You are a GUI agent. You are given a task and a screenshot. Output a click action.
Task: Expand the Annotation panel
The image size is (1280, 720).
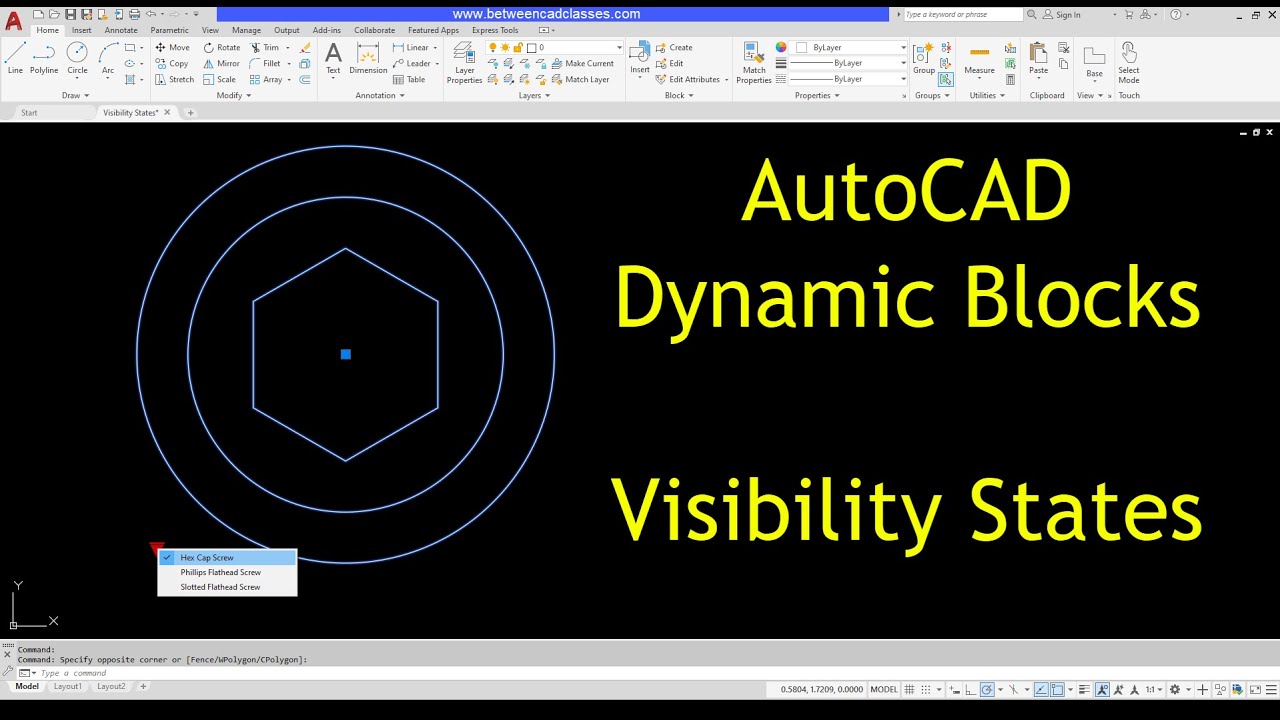click(380, 95)
